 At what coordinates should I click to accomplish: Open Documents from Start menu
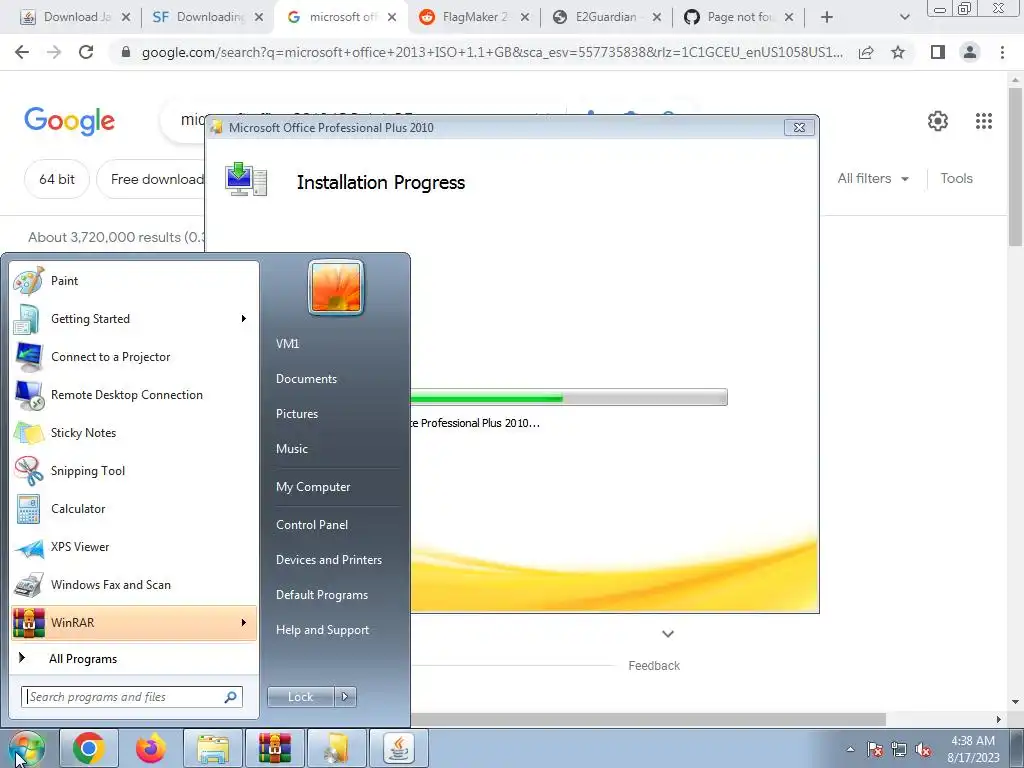[x=306, y=379]
